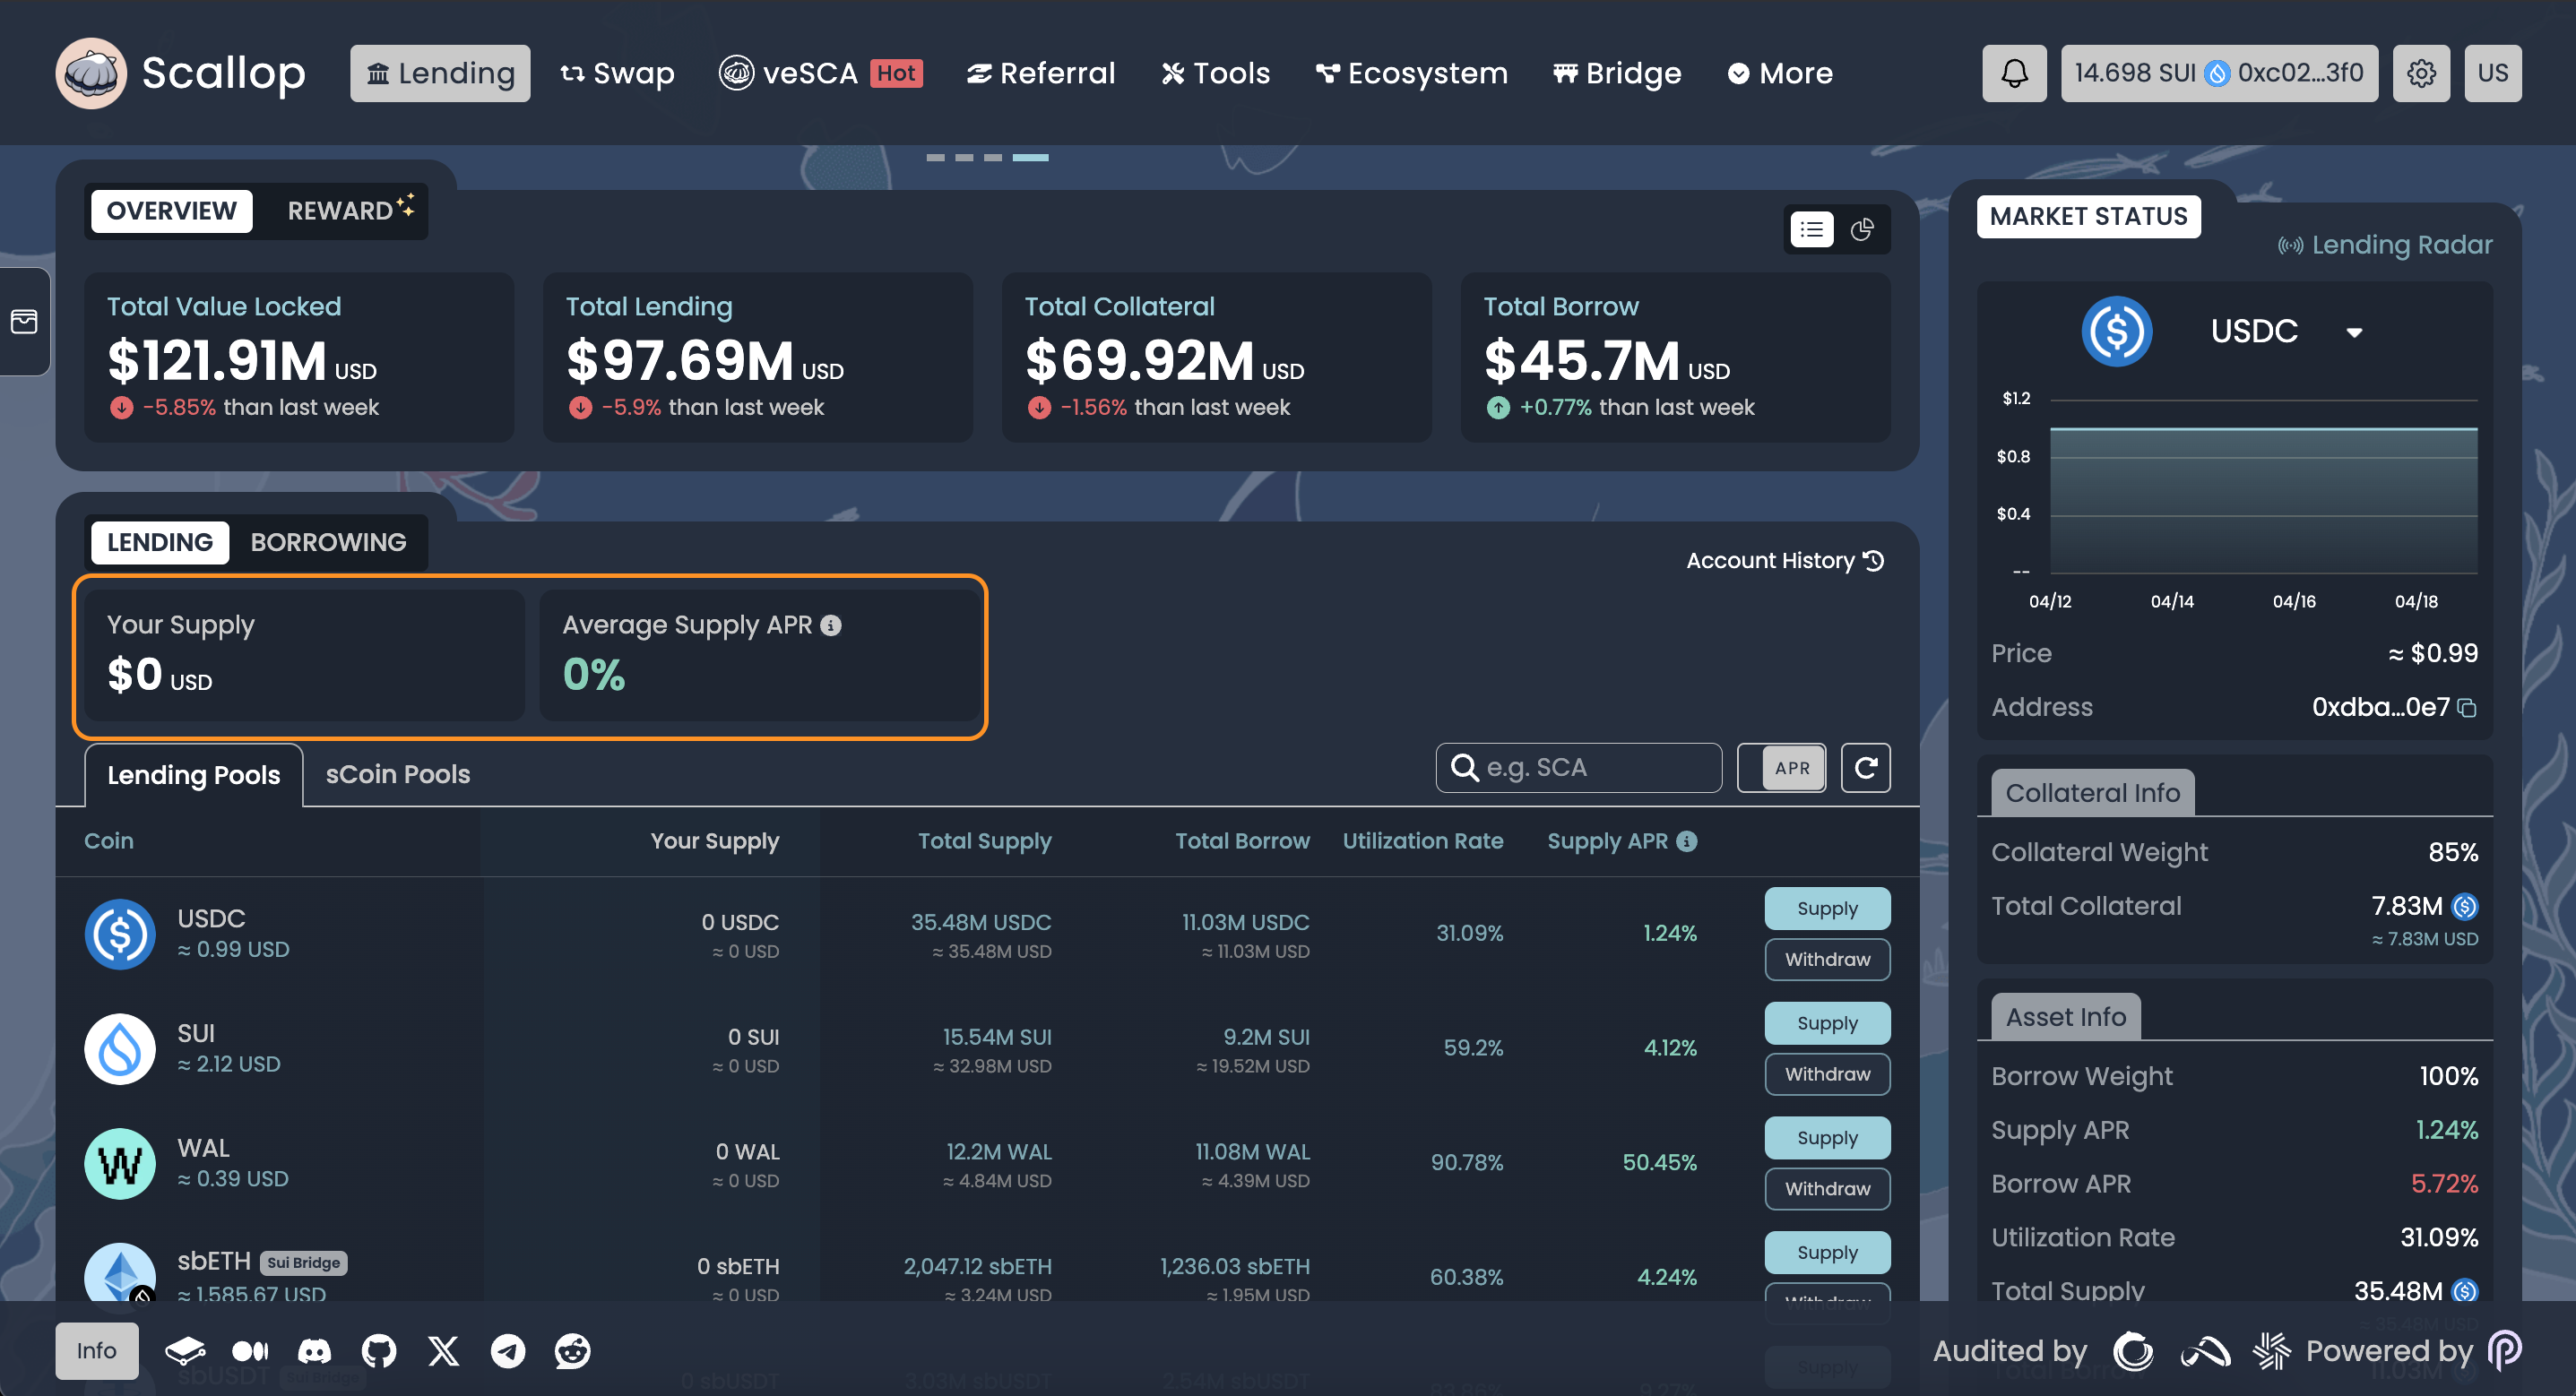
Task: Click the Info button in footer
Action: pos(97,1351)
